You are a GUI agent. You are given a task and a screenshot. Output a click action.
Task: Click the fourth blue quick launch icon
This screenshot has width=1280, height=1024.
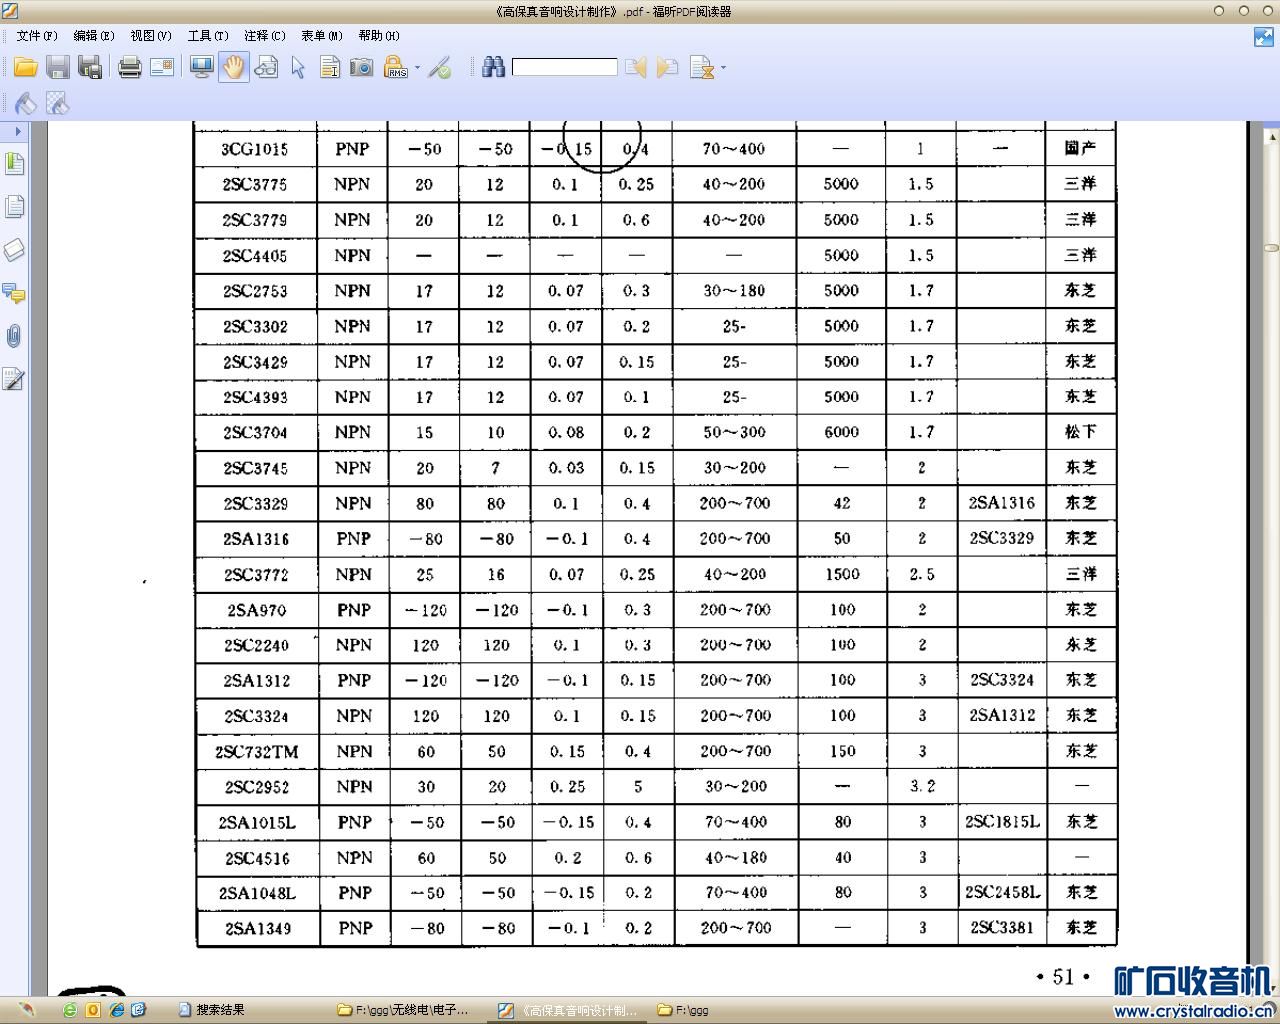(139, 1010)
